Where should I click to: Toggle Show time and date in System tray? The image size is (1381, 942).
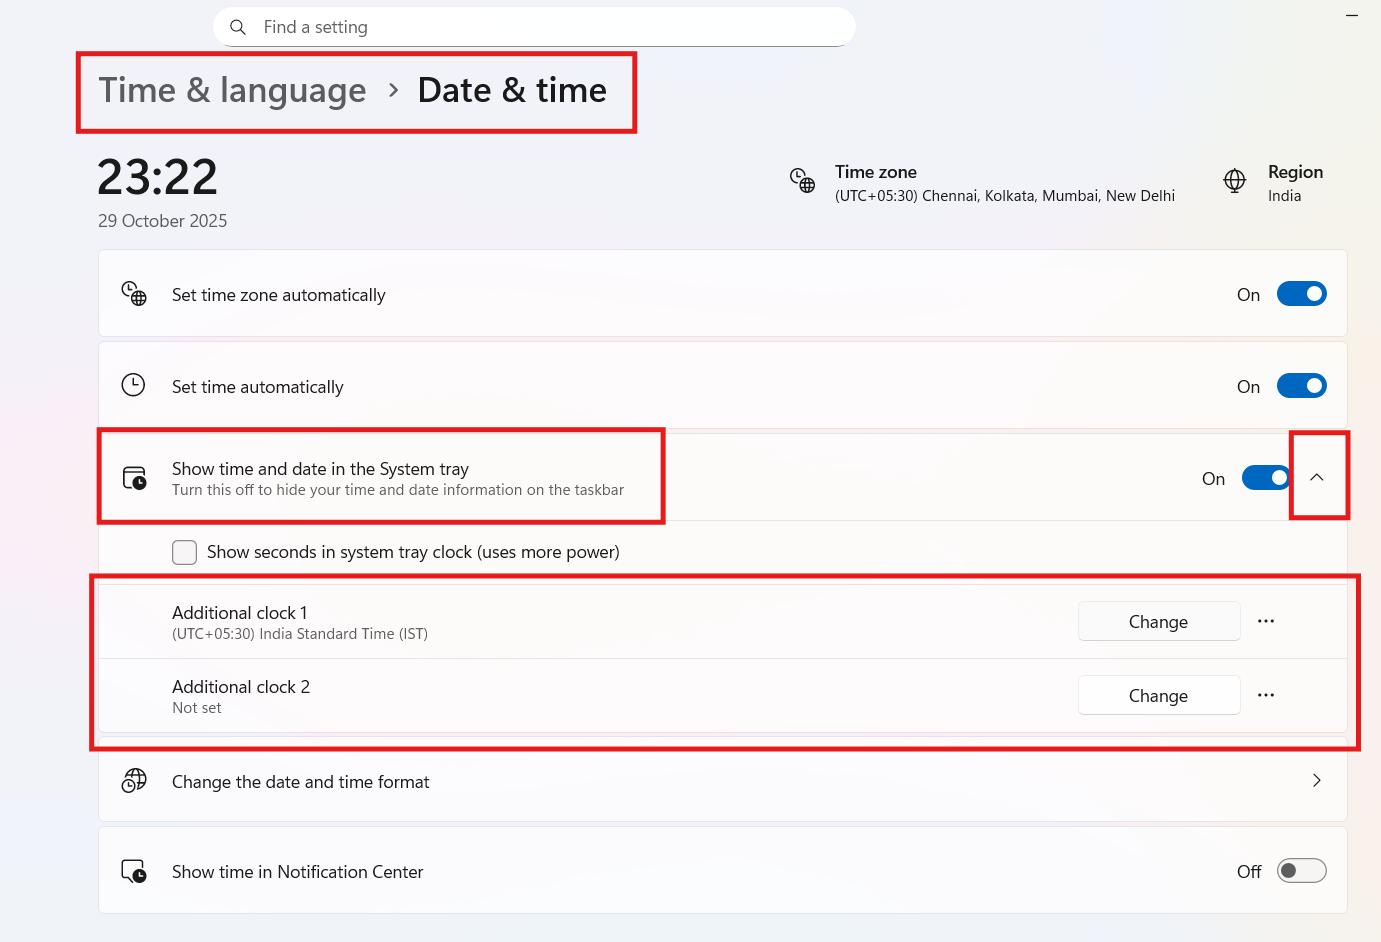pyautogui.click(x=1266, y=478)
